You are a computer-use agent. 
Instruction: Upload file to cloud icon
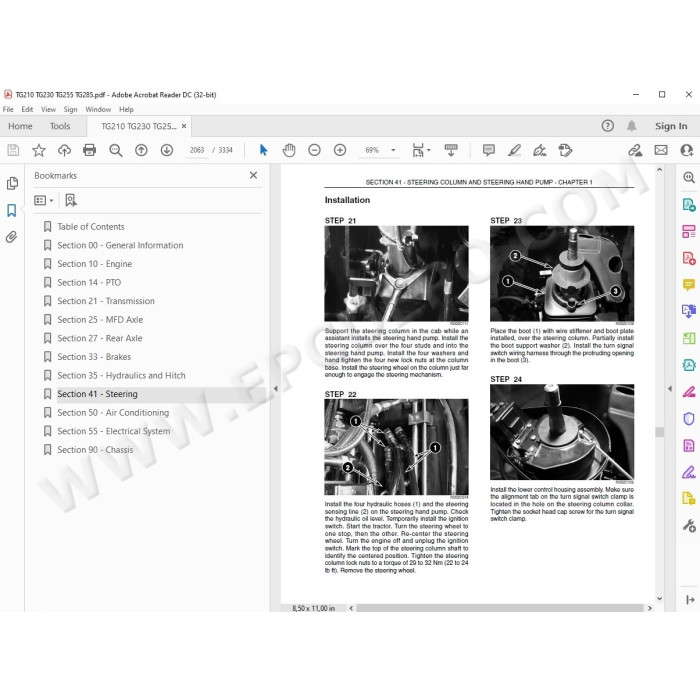64,150
